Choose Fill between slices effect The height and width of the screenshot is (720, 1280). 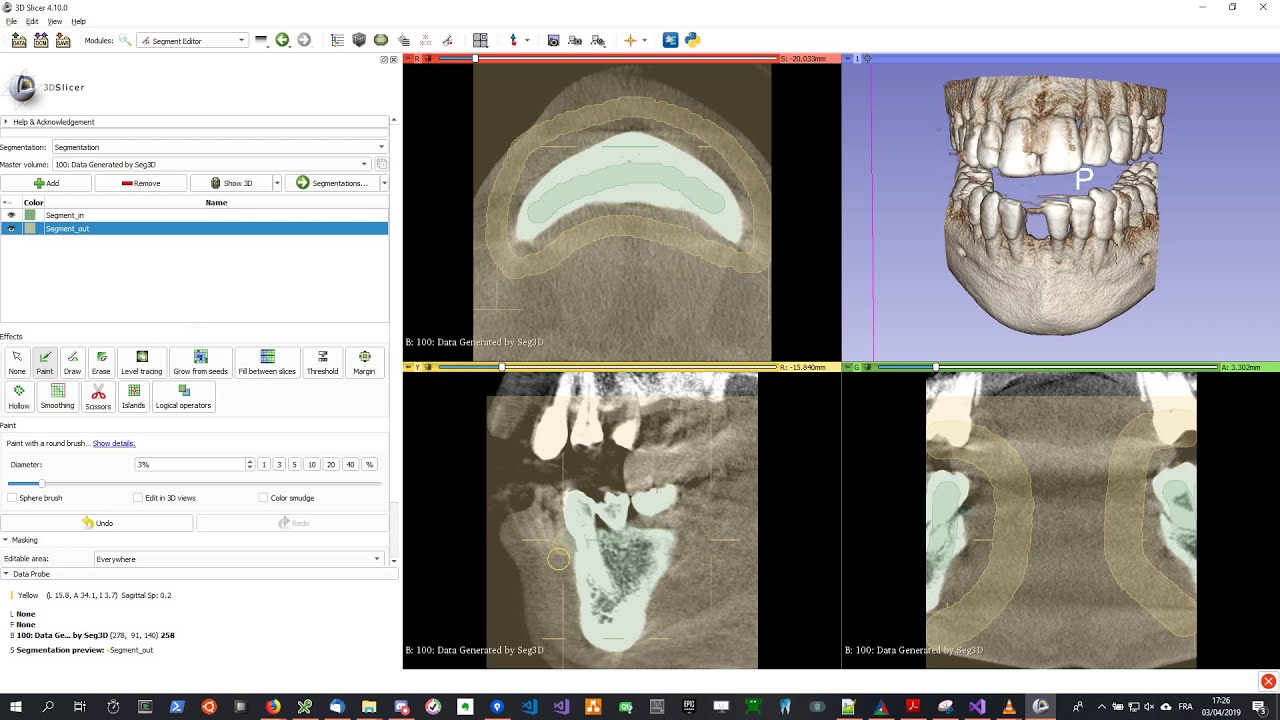(267, 362)
